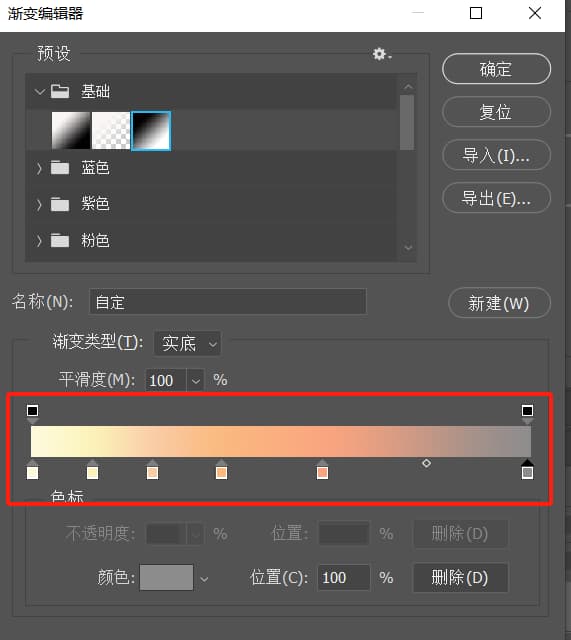
Task: Select the left opacity stop above gradient
Action: click(x=33, y=413)
